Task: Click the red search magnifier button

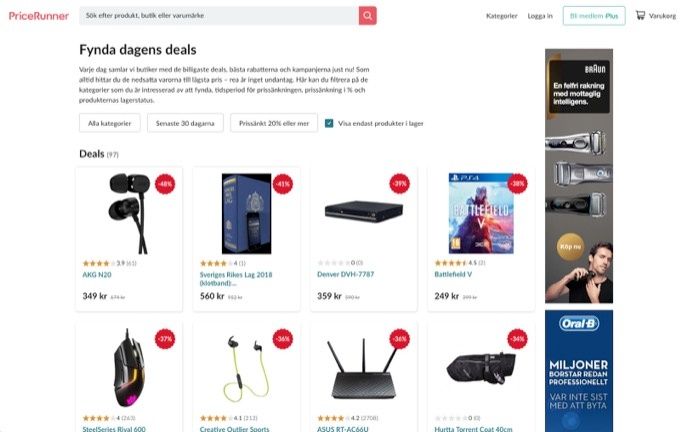Action: [367, 16]
